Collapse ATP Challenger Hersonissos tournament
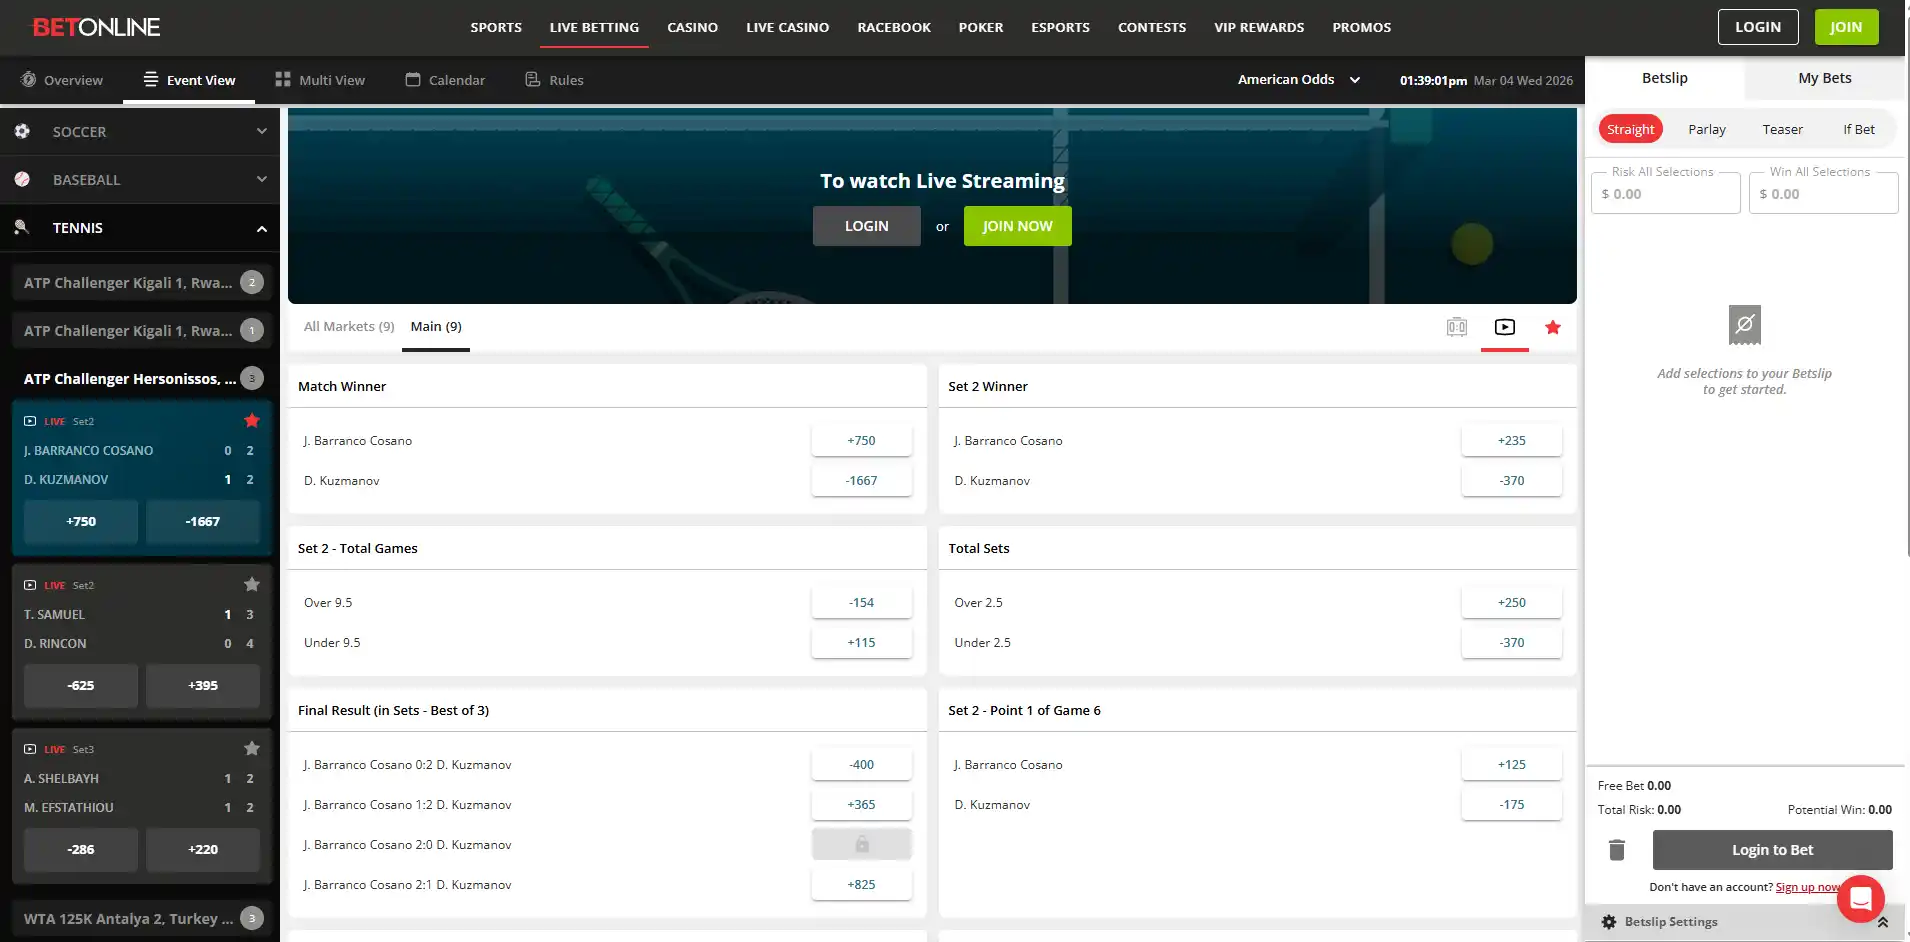This screenshot has width=1910, height=942. 142,379
